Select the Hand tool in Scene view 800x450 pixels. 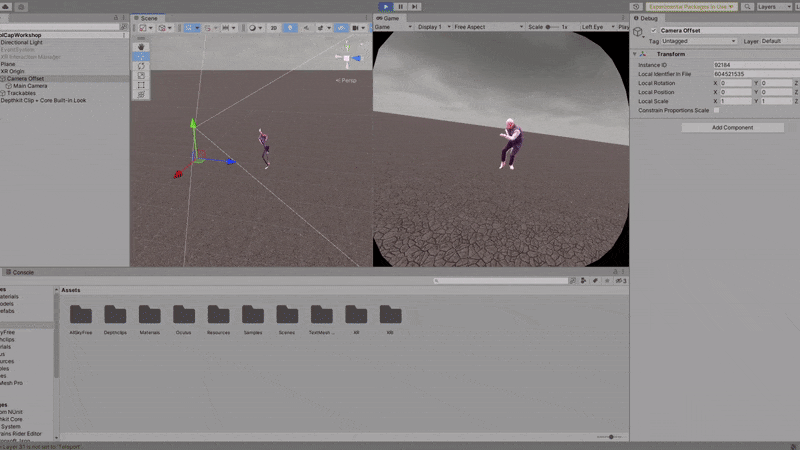141,46
